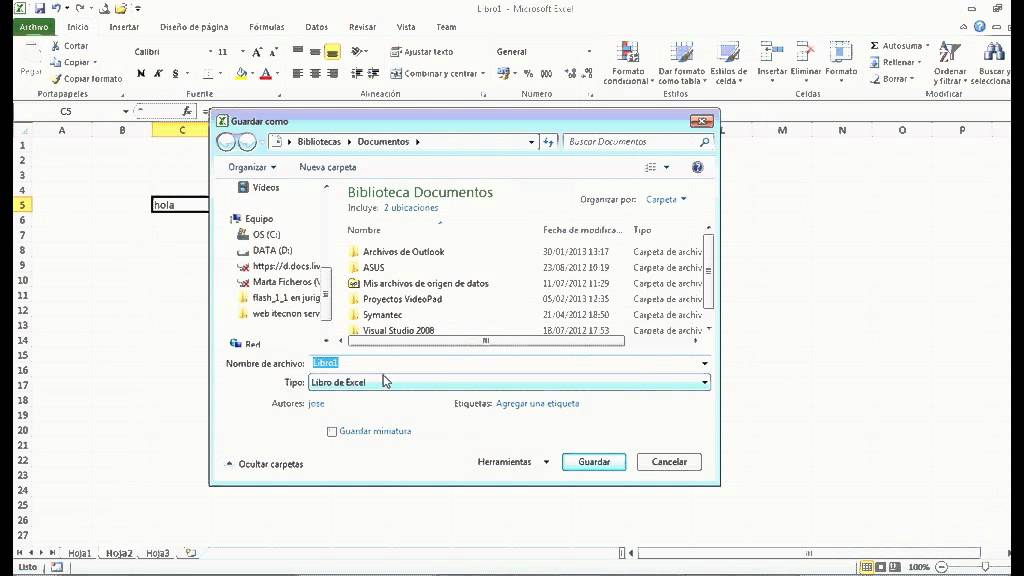
Task: Click the zoom out minus on zoom slider
Action: point(941,567)
